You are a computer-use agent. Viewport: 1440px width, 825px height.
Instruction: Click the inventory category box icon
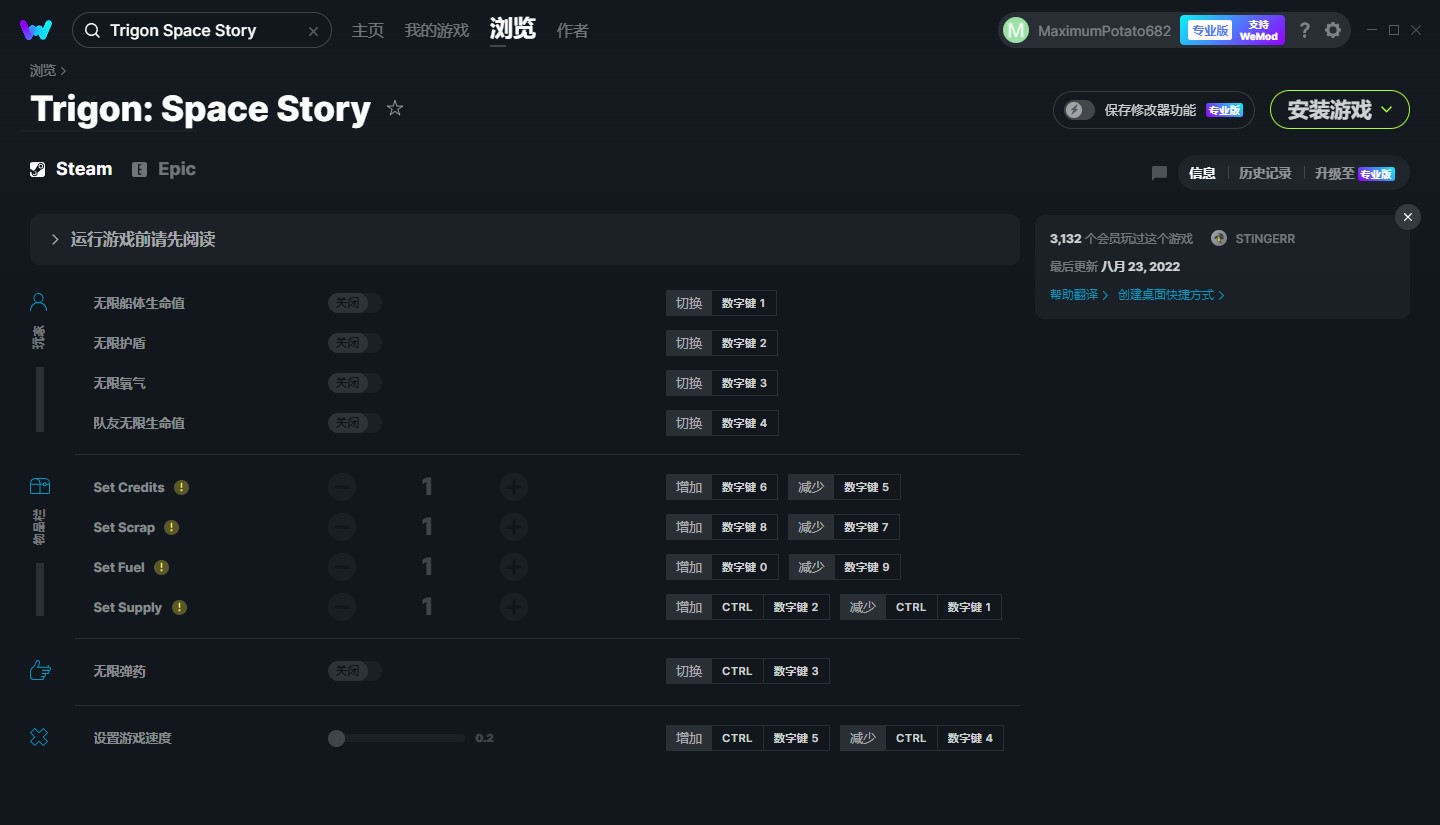[x=39, y=486]
